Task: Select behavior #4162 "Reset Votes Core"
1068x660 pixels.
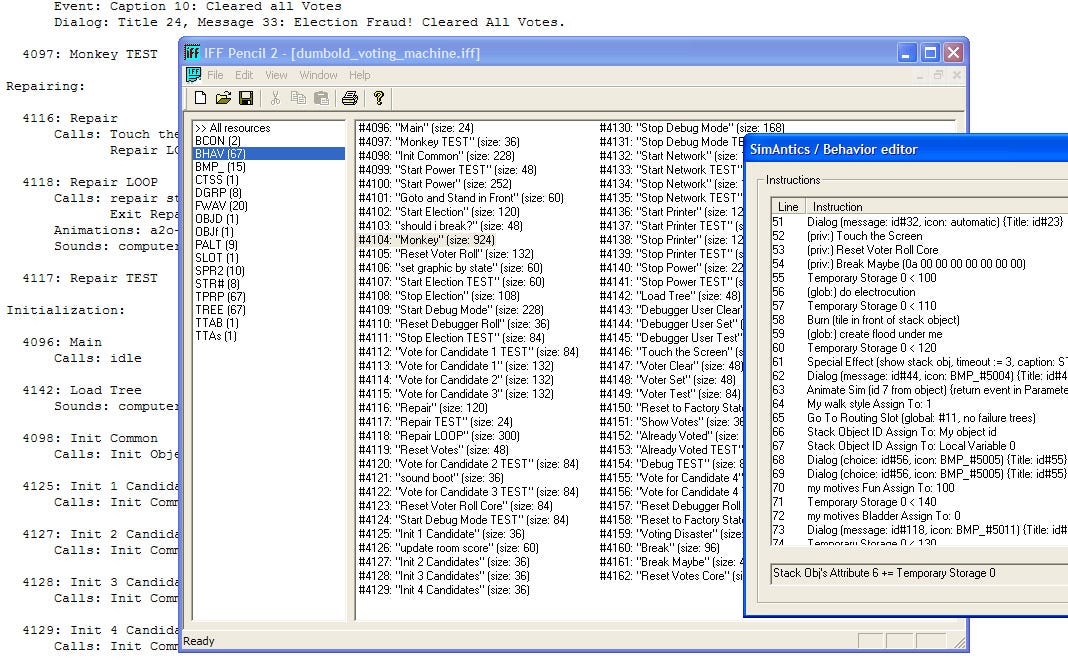Action: click(x=671, y=576)
